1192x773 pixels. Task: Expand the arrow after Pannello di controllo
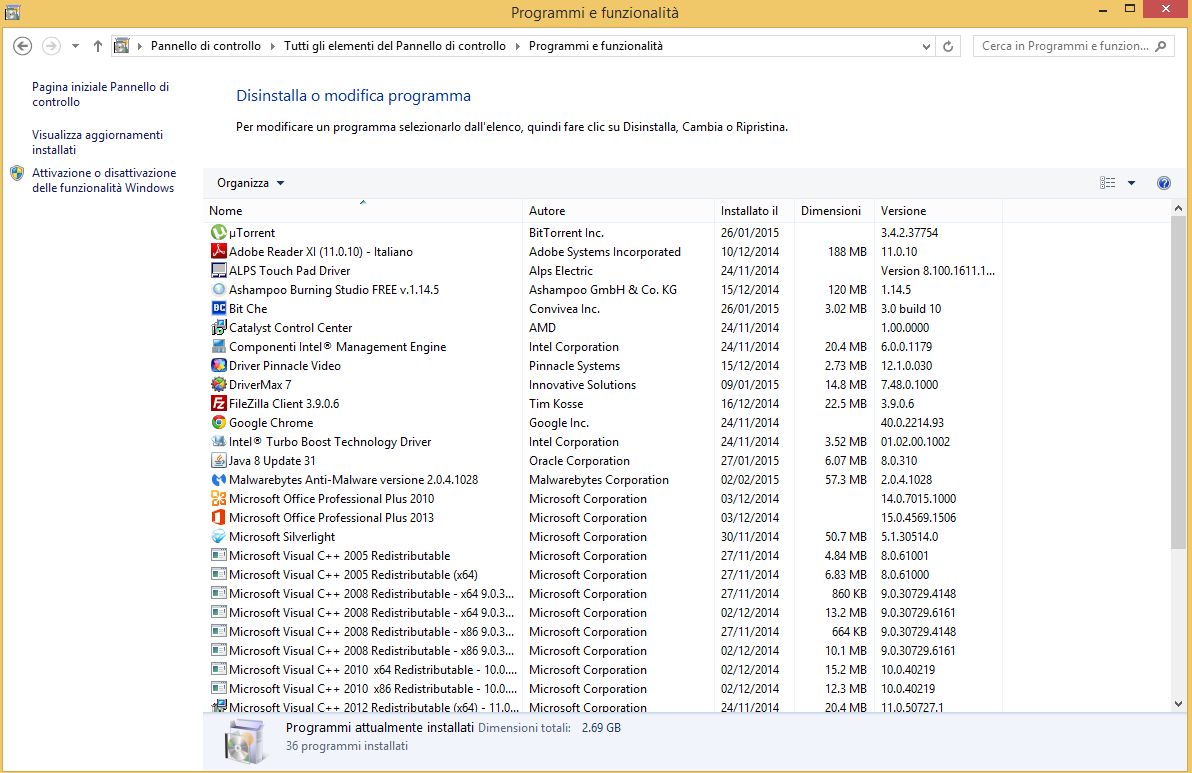(272, 46)
